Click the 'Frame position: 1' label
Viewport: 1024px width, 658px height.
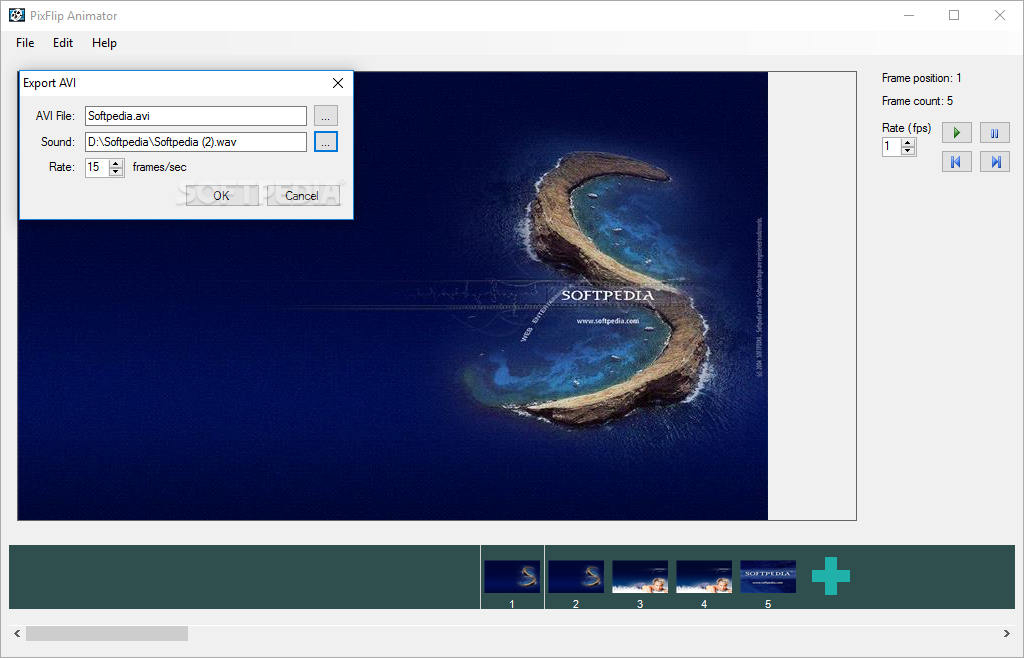coord(921,78)
